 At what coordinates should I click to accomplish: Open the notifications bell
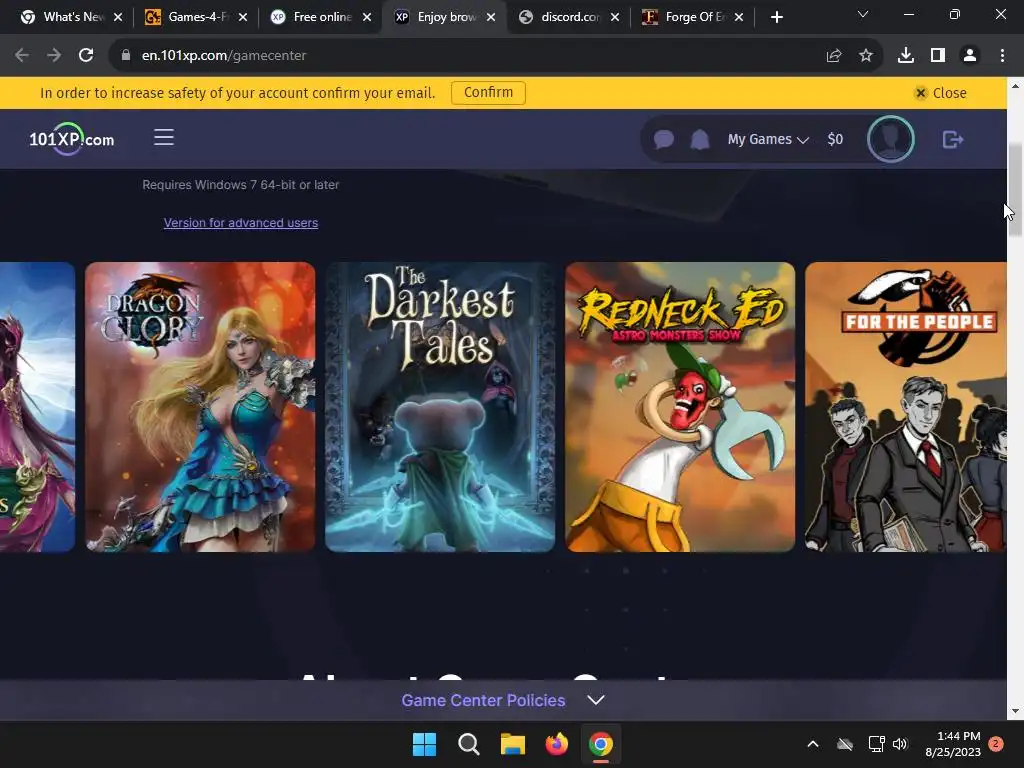[699, 139]
